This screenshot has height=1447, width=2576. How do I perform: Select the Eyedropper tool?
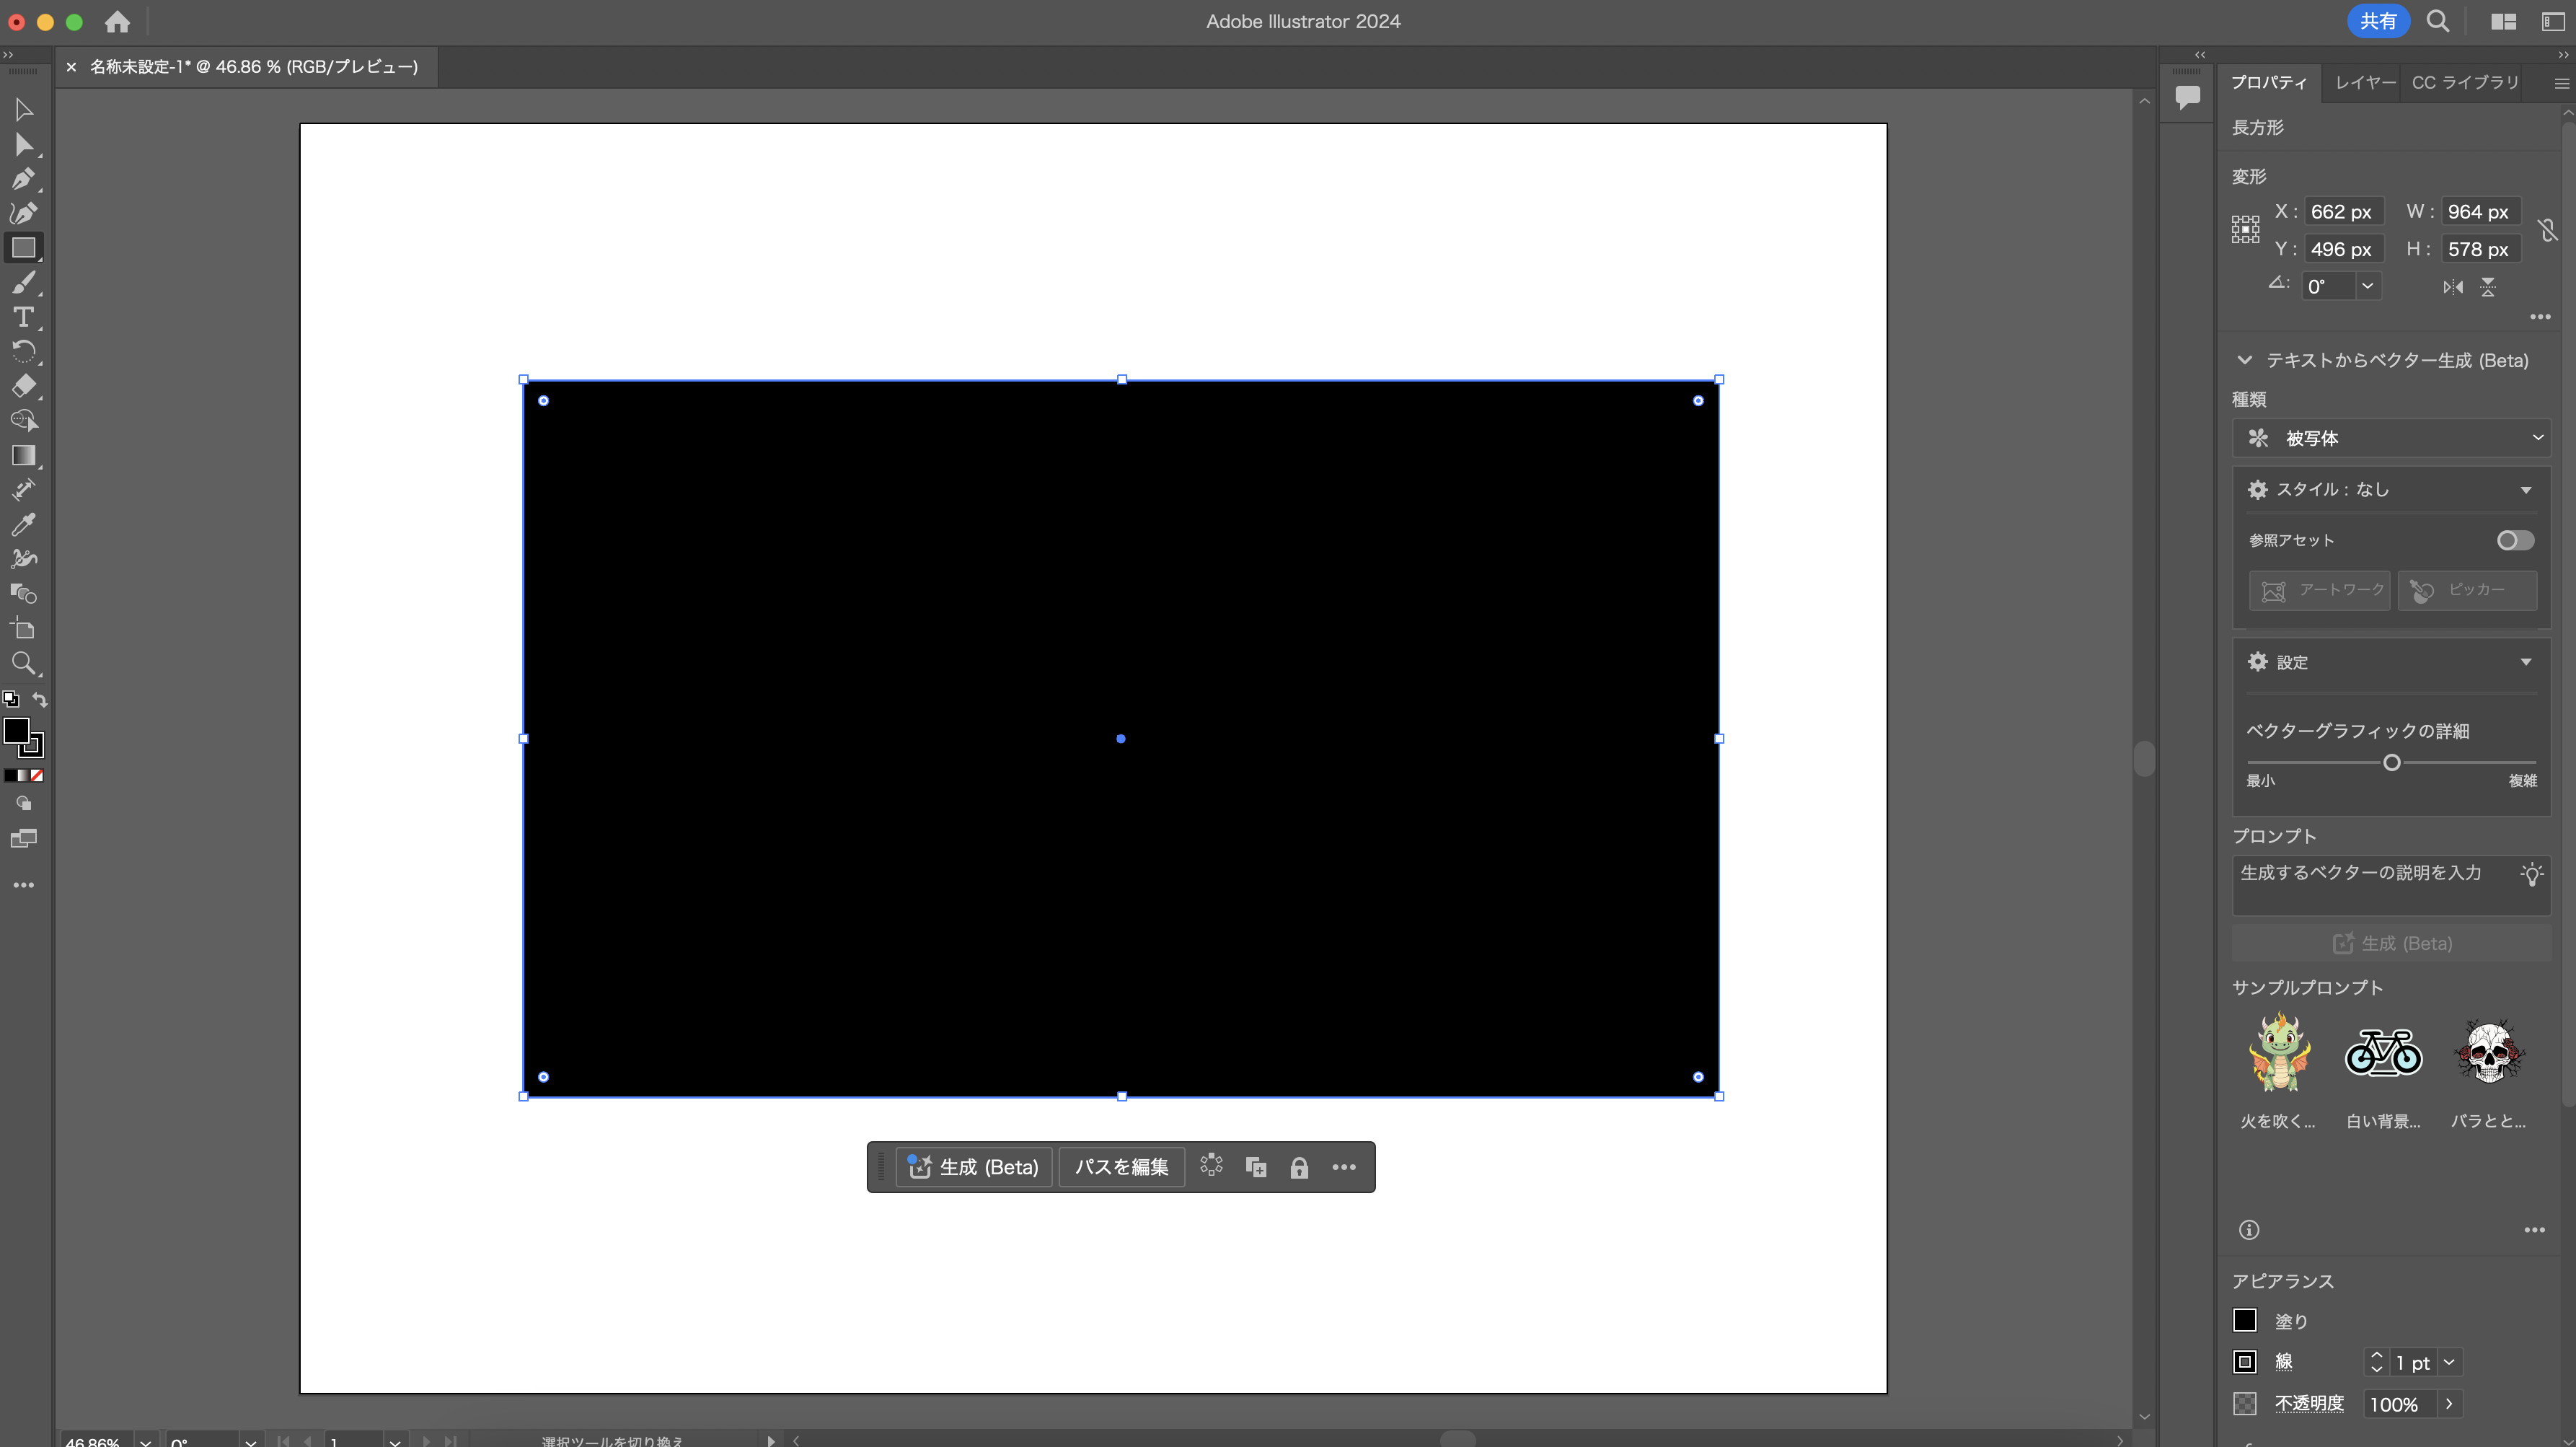[23, 524]
